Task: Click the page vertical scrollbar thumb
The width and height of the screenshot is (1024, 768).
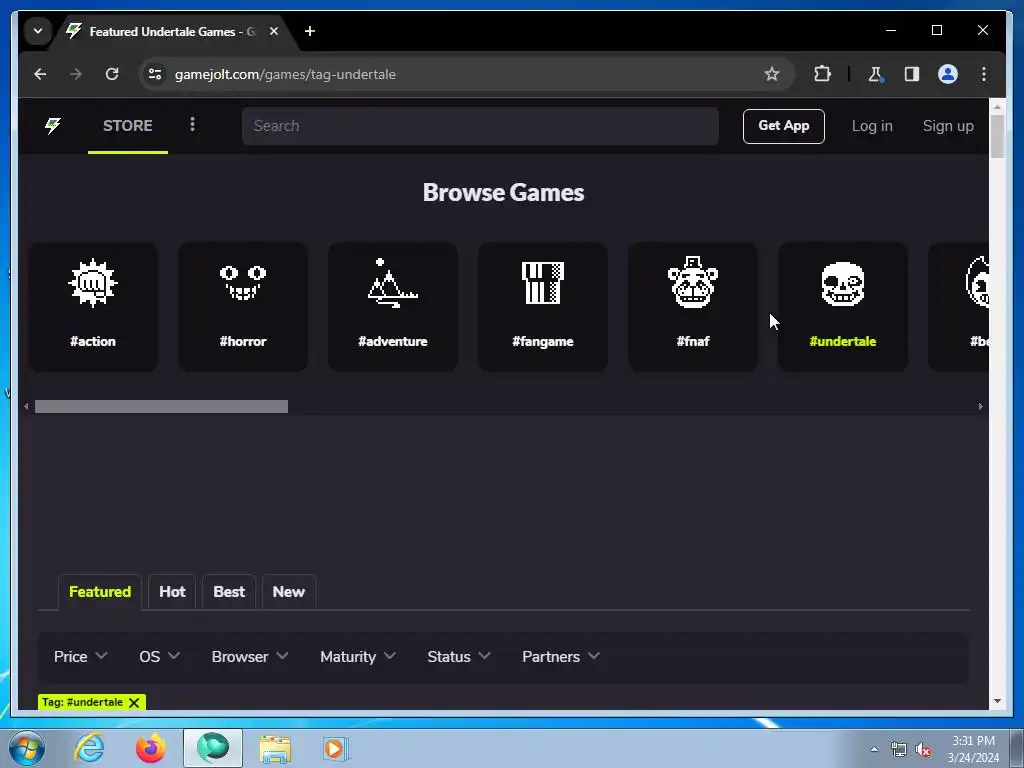Action: (x=997, y=136)
